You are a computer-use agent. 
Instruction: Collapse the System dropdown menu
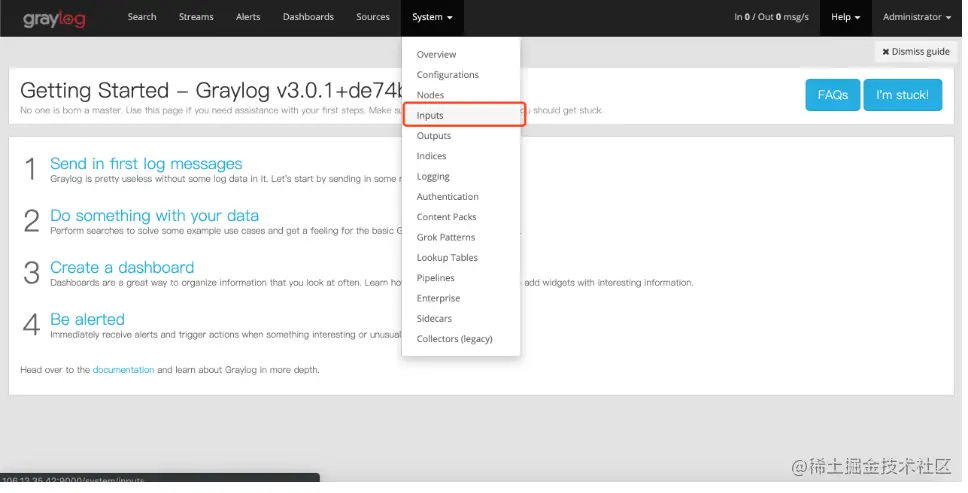coord(432,17)
